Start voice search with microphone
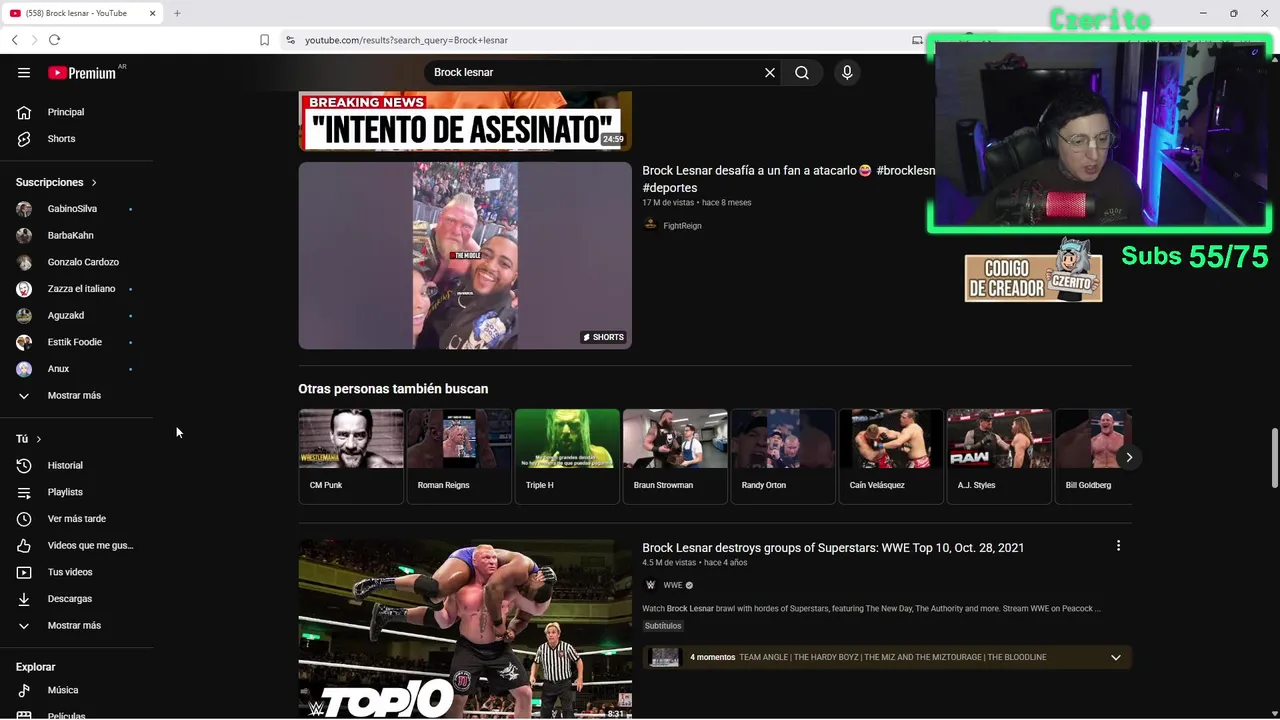 tap(847, 72)
